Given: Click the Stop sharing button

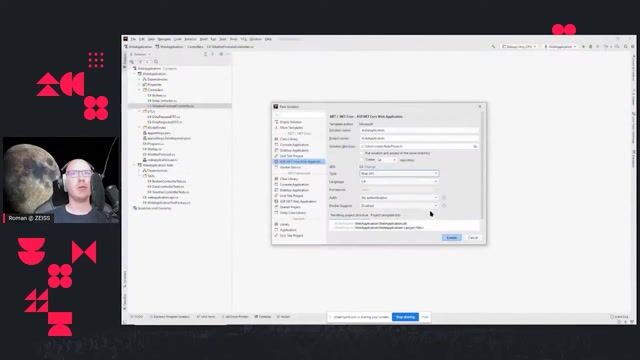Looking at the screenshot, I should (405, 317).
